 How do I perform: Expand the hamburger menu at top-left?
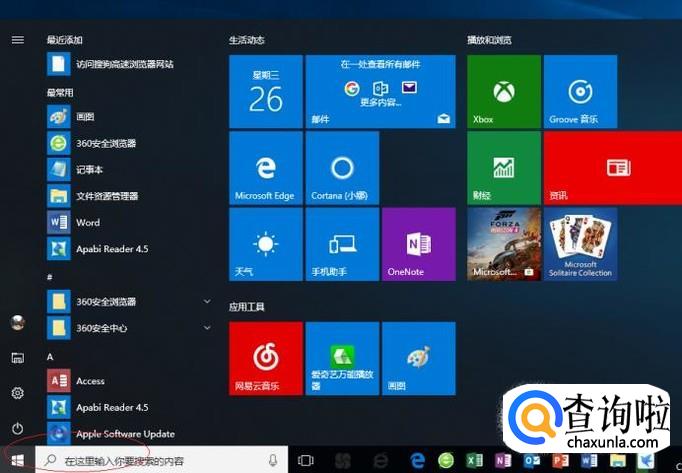coord(17,39)
